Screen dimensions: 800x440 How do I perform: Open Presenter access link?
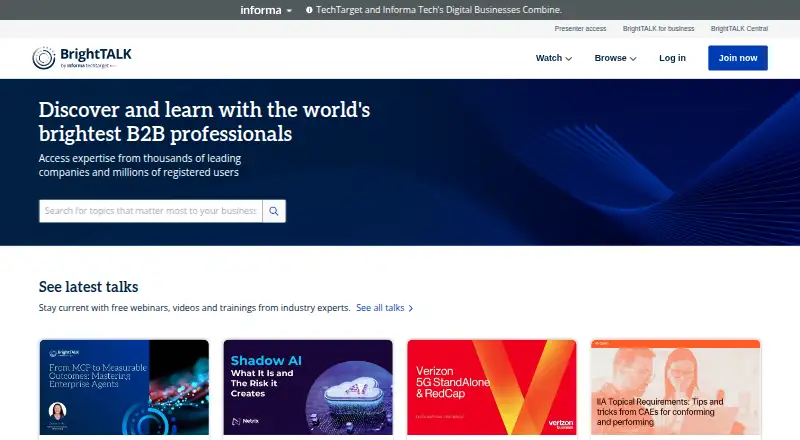tap(580, 29)
